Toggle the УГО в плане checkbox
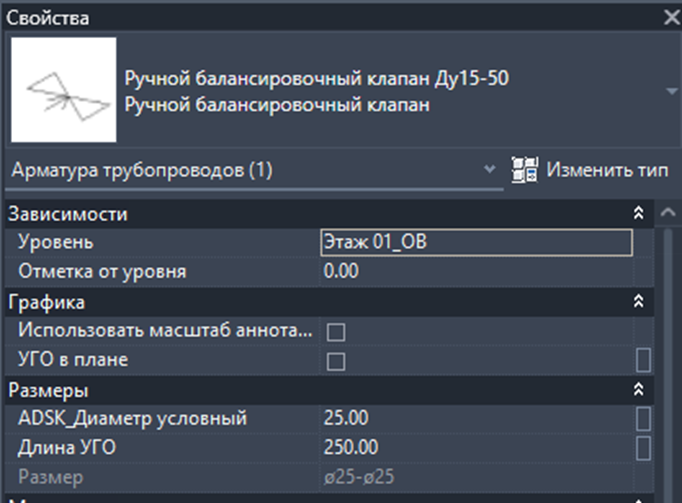682x503 pixels. point(336,361)
